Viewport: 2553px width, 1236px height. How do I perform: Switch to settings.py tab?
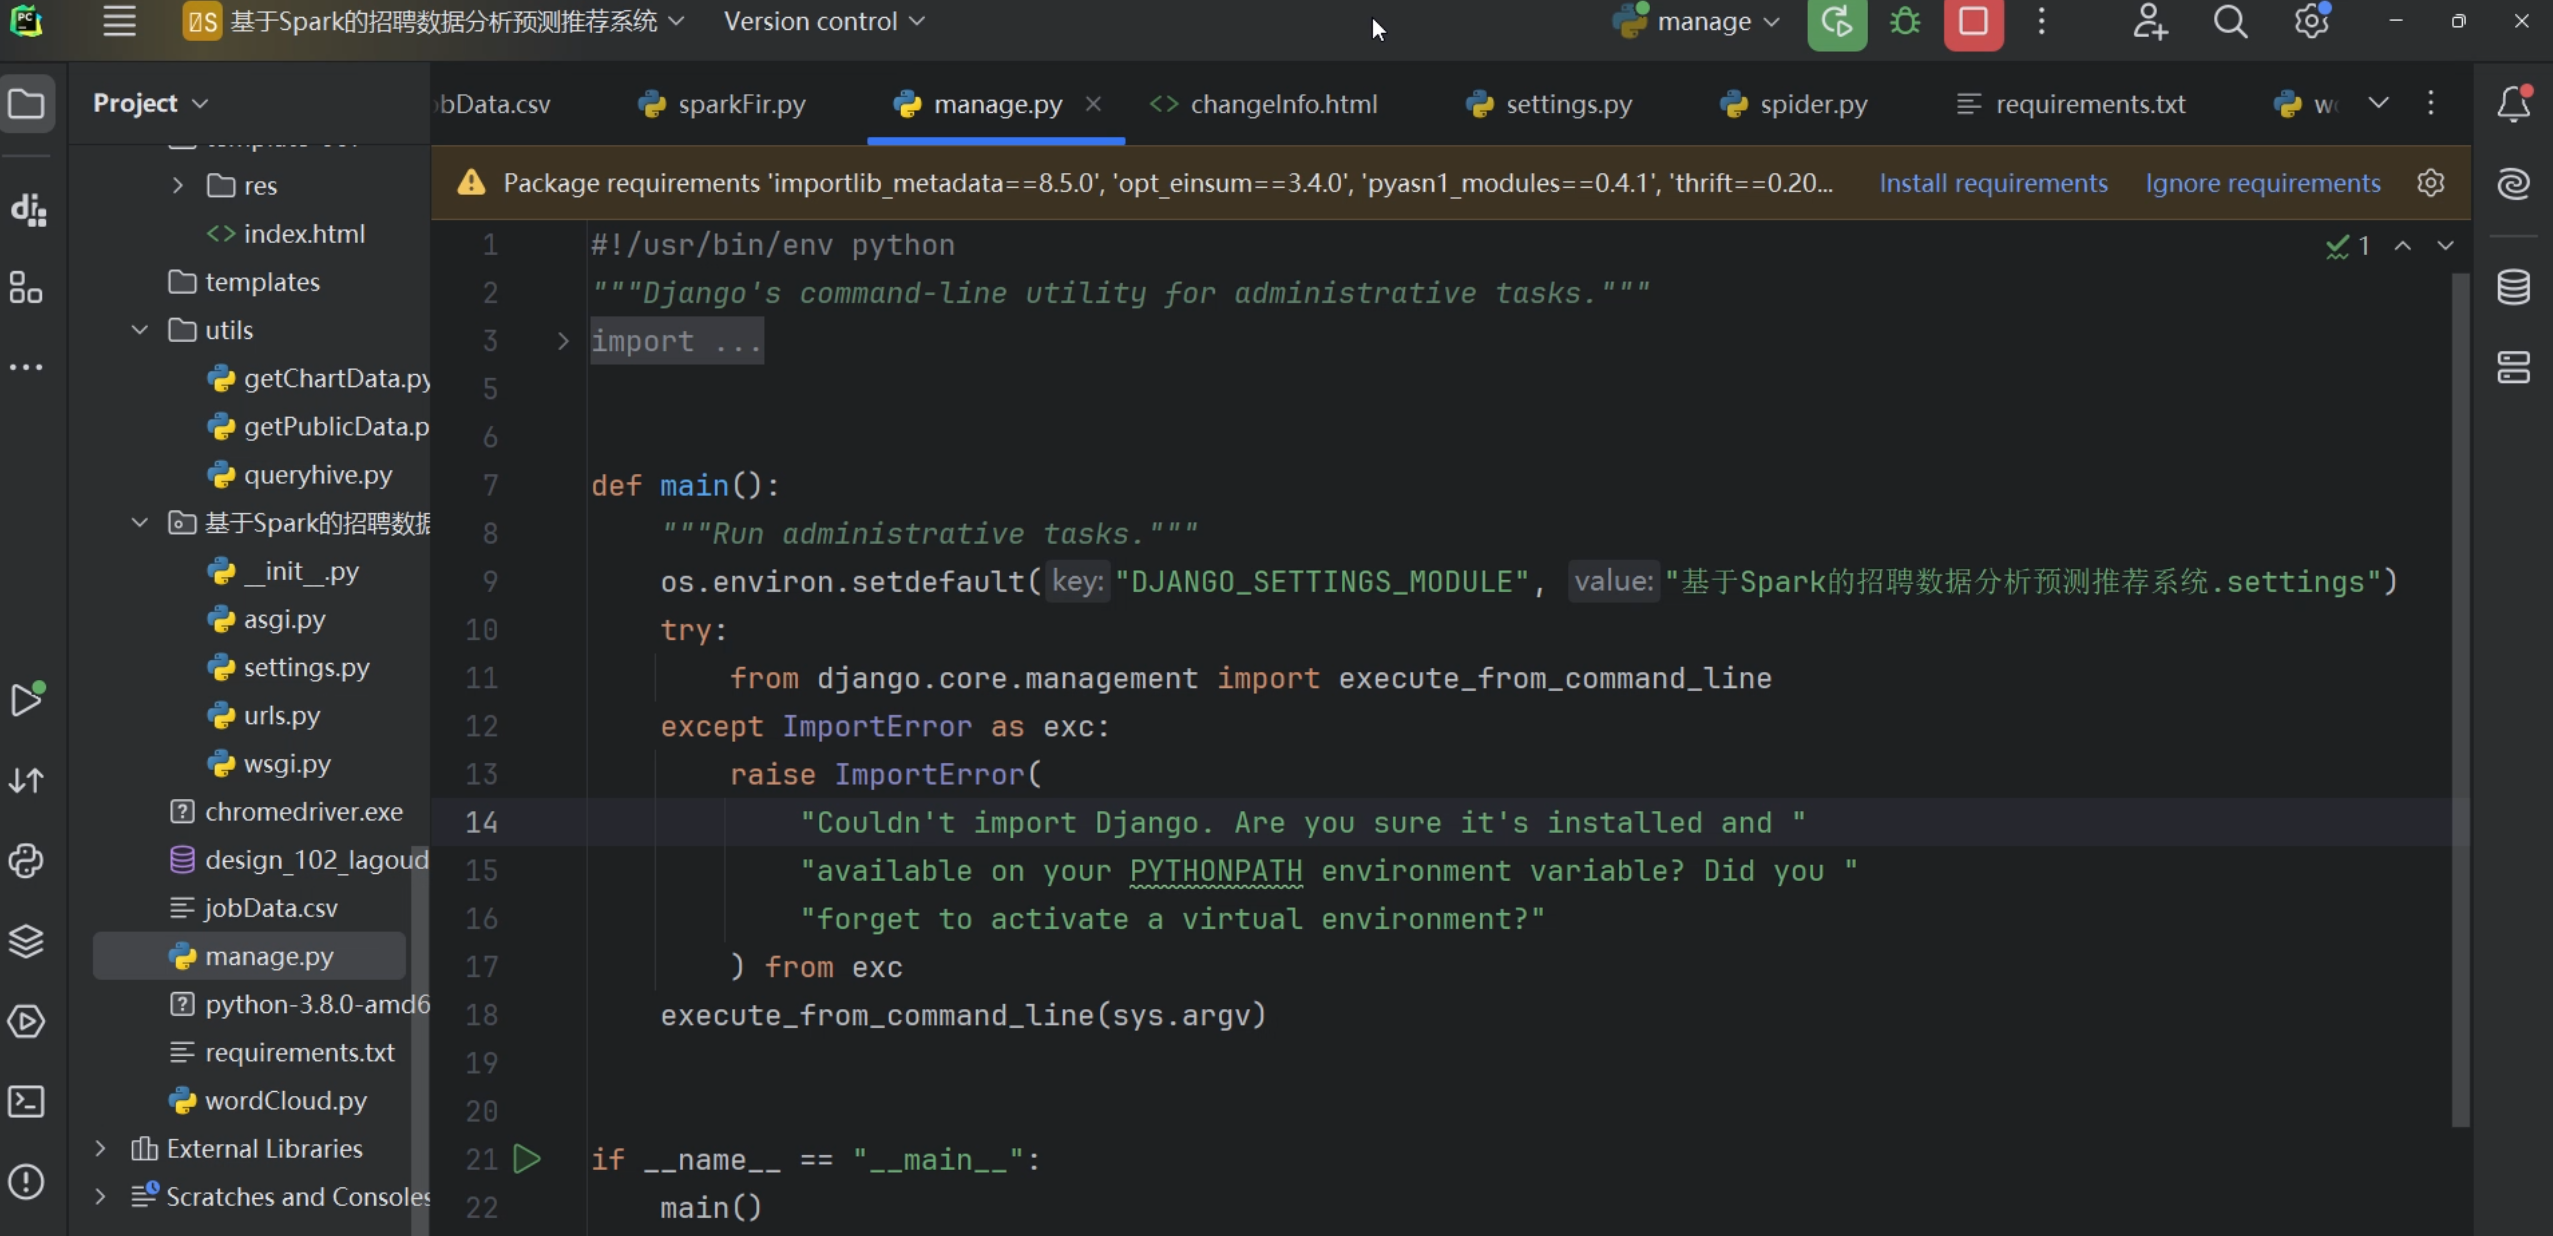1549,104
